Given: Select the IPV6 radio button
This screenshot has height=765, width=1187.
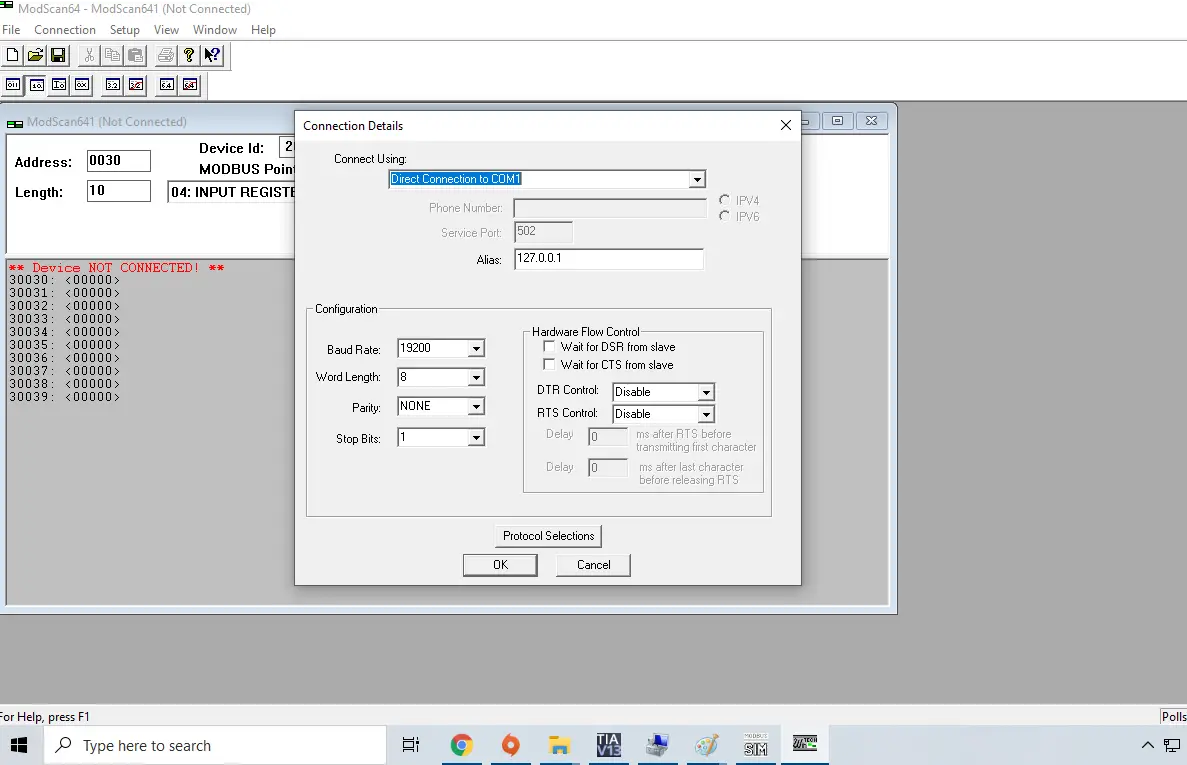Looking at the screenshot, I should coord(724,216).
